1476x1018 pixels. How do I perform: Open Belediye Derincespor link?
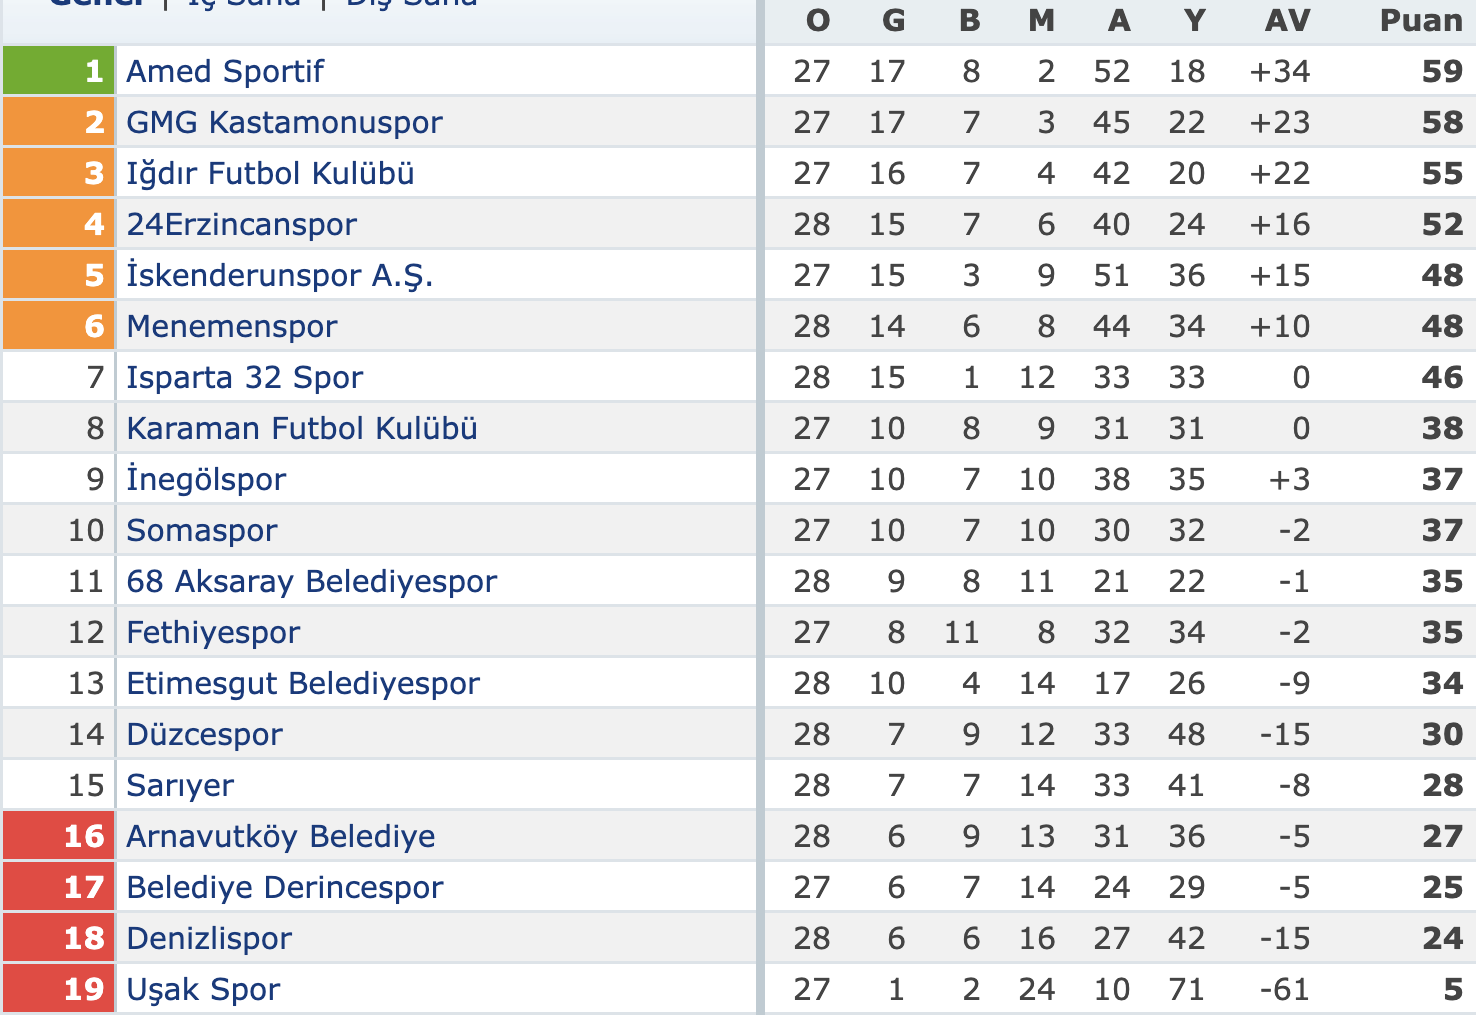pyautogui.click(x=284, y=887)
